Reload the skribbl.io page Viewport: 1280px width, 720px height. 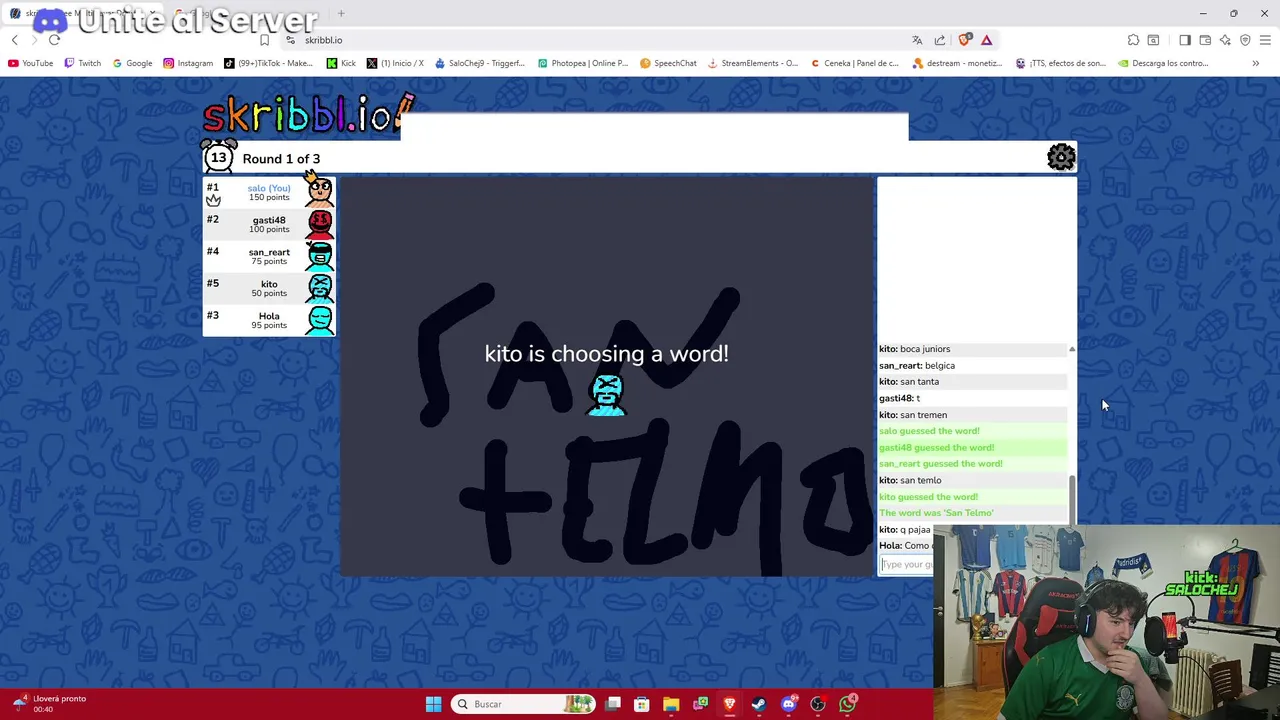pos(54,40)
